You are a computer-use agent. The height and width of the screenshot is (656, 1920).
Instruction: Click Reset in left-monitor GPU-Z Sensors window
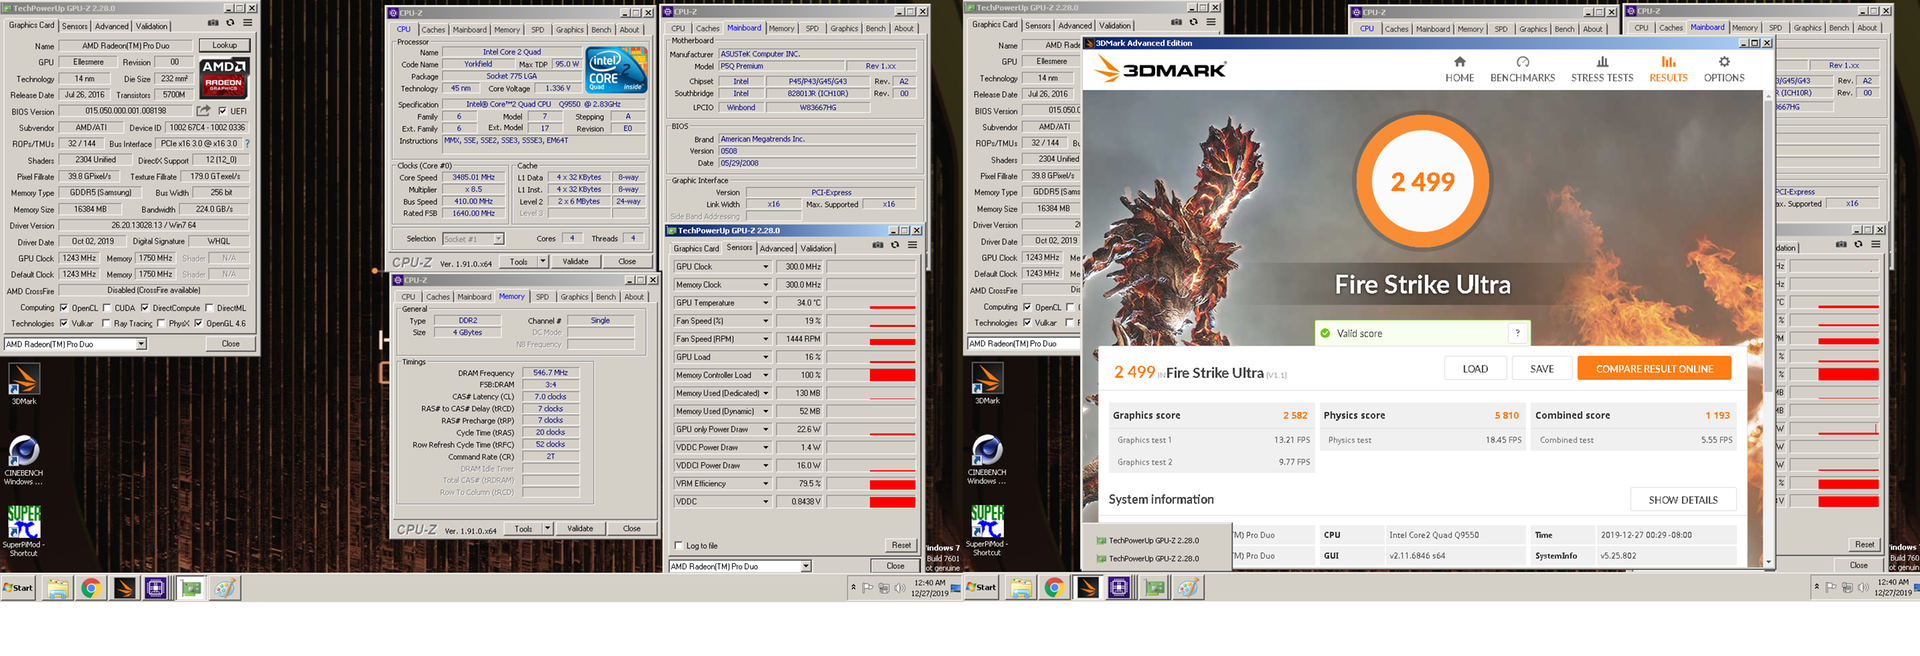tap(901, 546)
